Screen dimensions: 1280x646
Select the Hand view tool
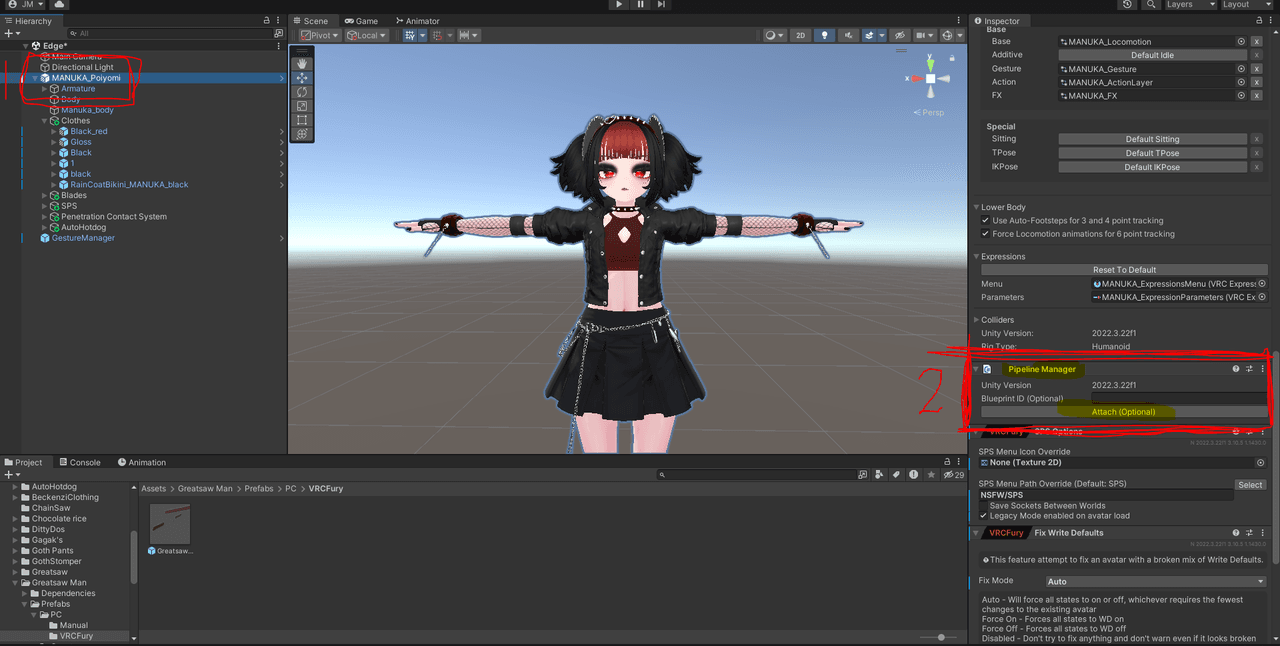302,64
